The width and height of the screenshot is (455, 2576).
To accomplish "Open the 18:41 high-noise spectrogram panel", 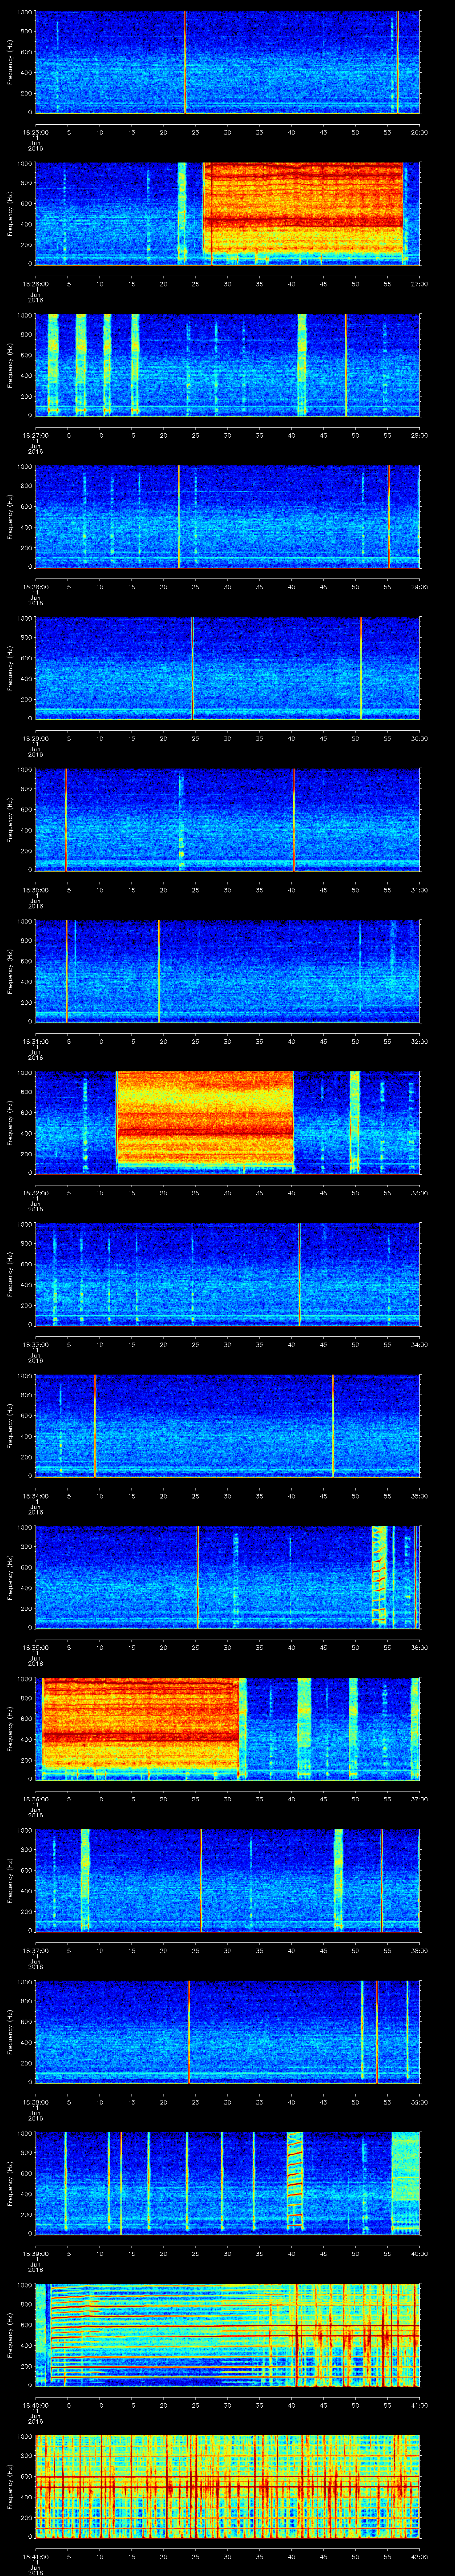I will pyautogui.click(x=227, y=2485).
